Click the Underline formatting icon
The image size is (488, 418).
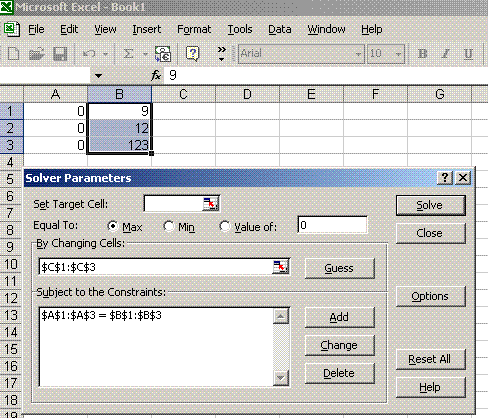[468, 54]
